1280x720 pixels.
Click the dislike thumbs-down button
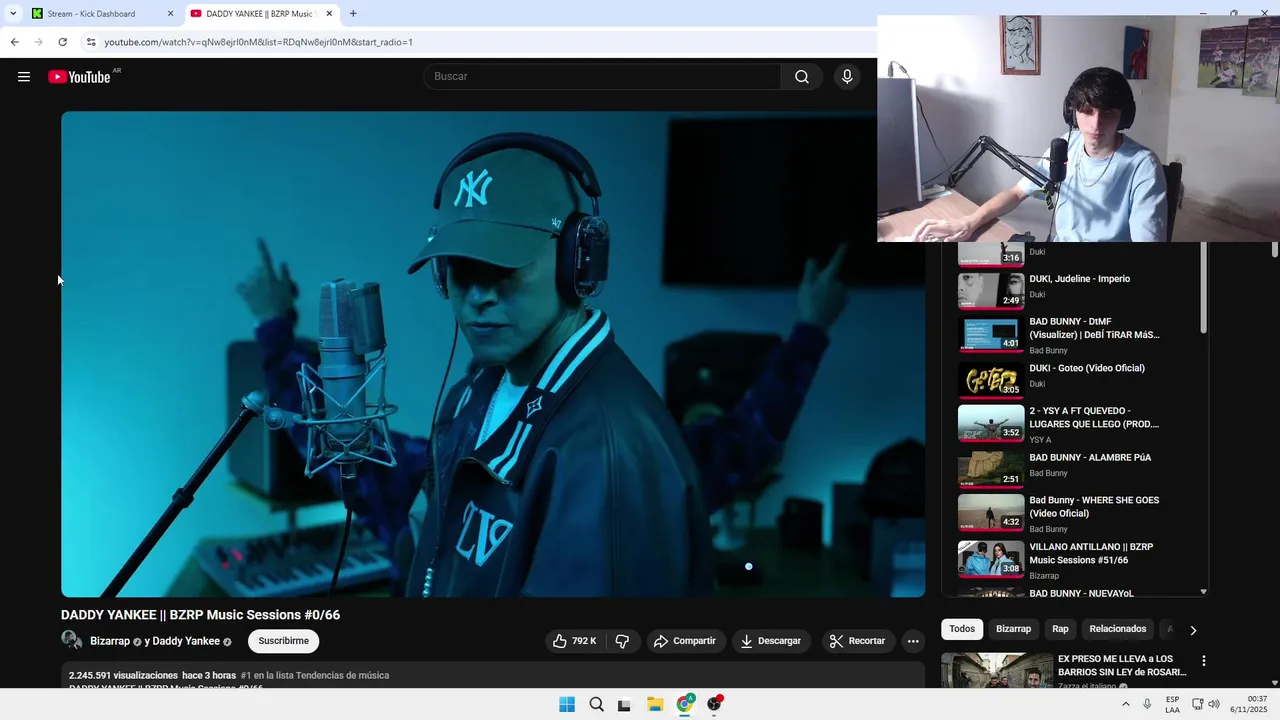click(x=622, y=641)
